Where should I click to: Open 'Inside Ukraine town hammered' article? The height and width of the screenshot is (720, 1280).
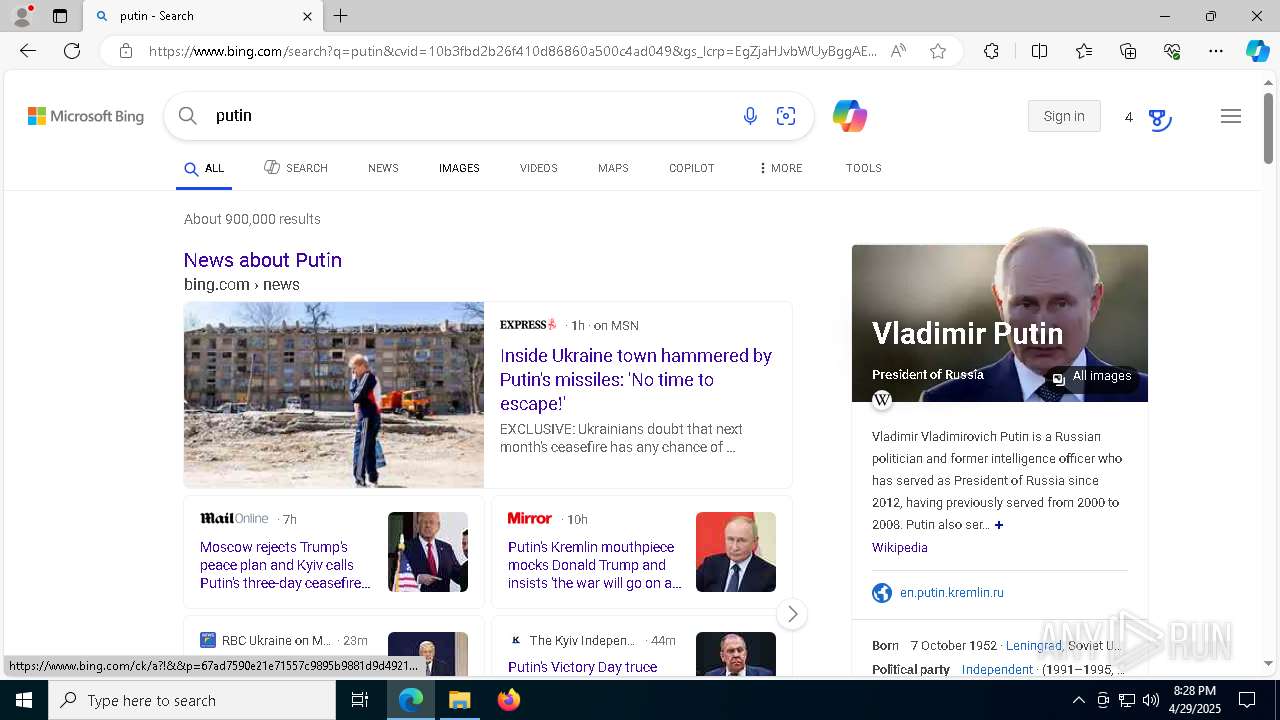(x=636, y=380)
